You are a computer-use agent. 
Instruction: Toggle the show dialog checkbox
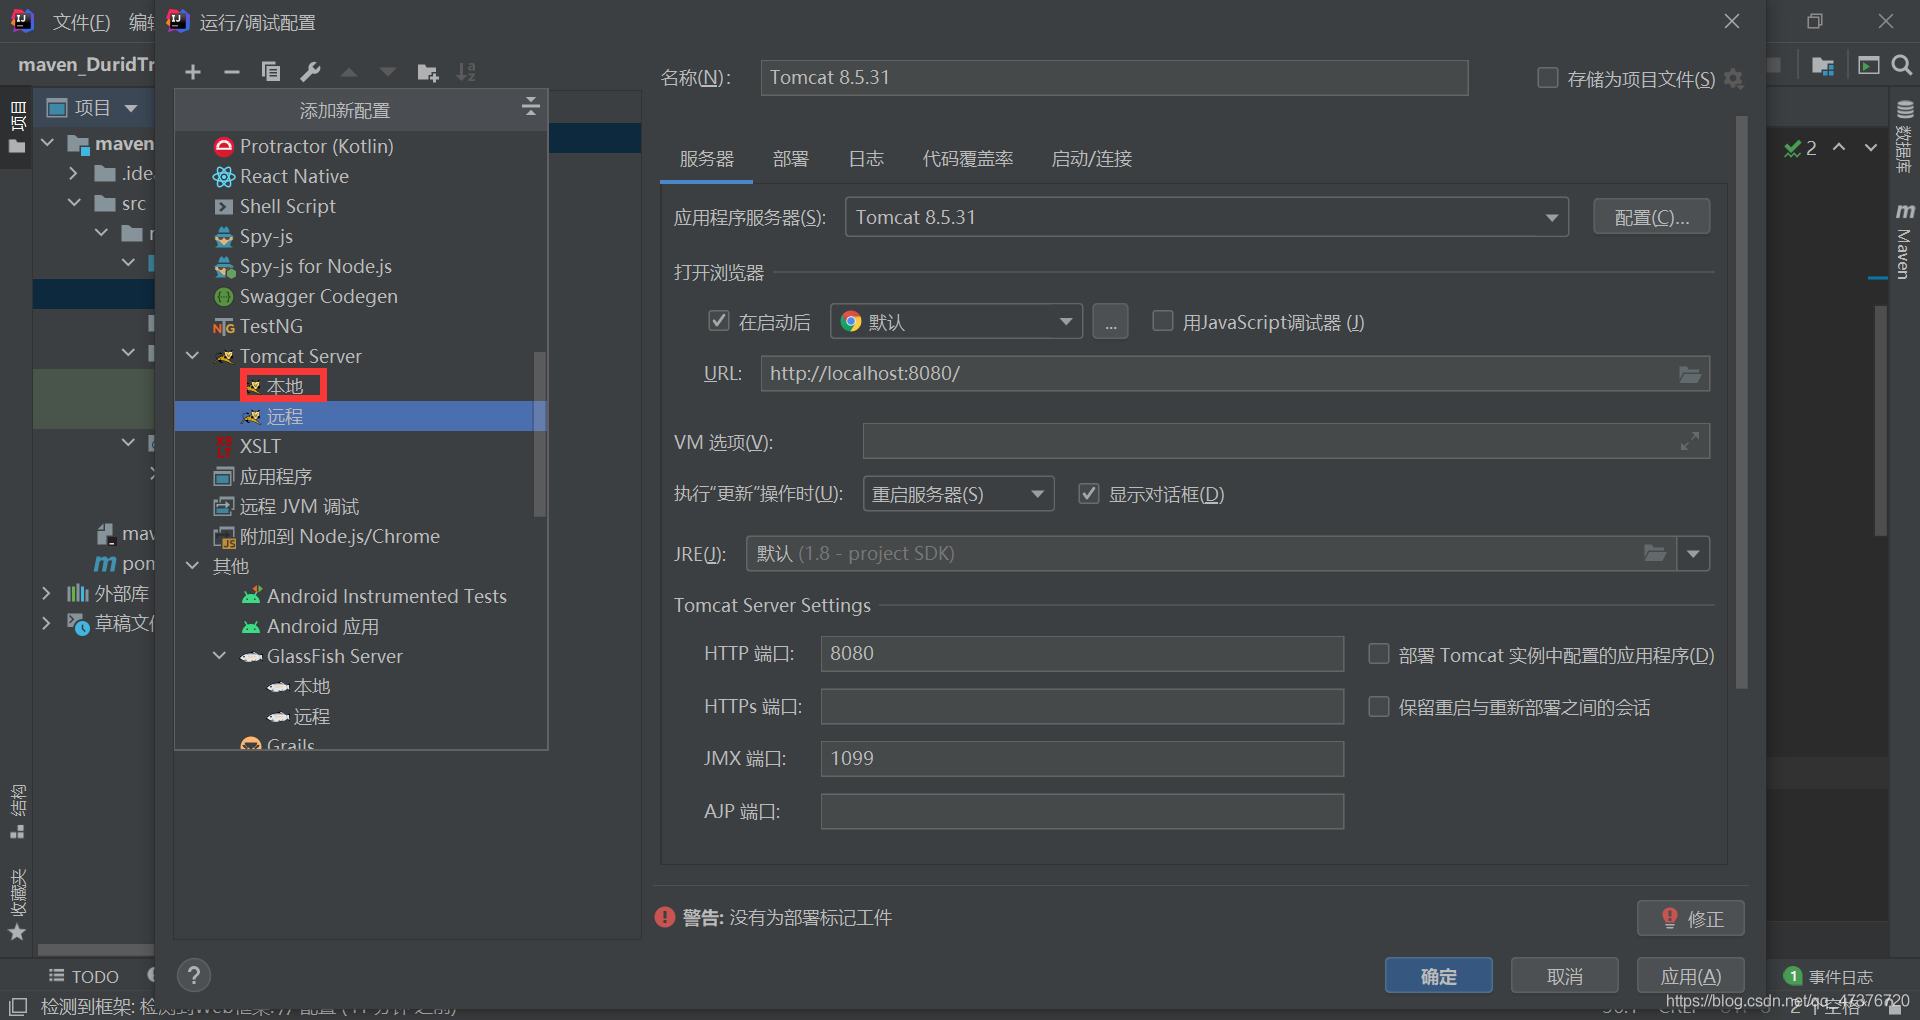click(1089, 494)
